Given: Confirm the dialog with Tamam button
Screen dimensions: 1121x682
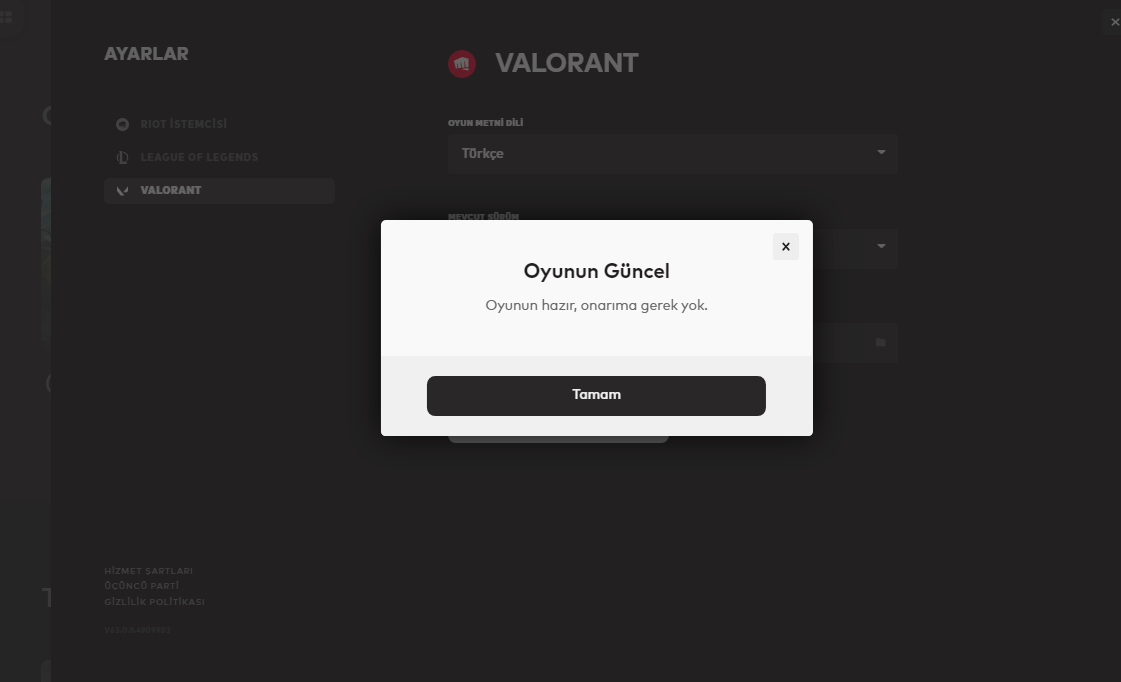Looking at the screenshot, I should click(x=596, y=395).
